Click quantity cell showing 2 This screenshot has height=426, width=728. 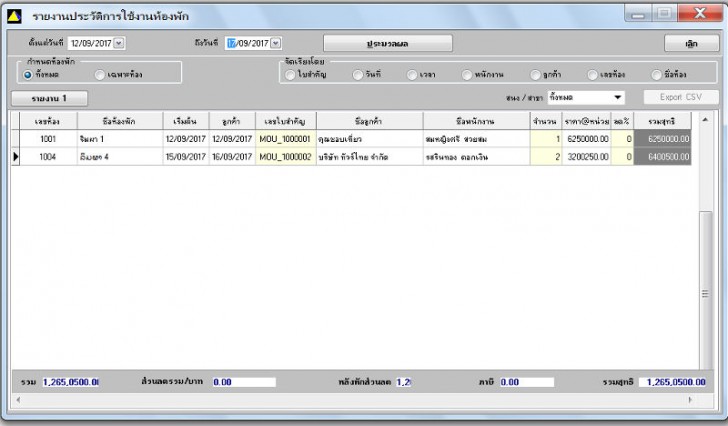tap(546, 157)
